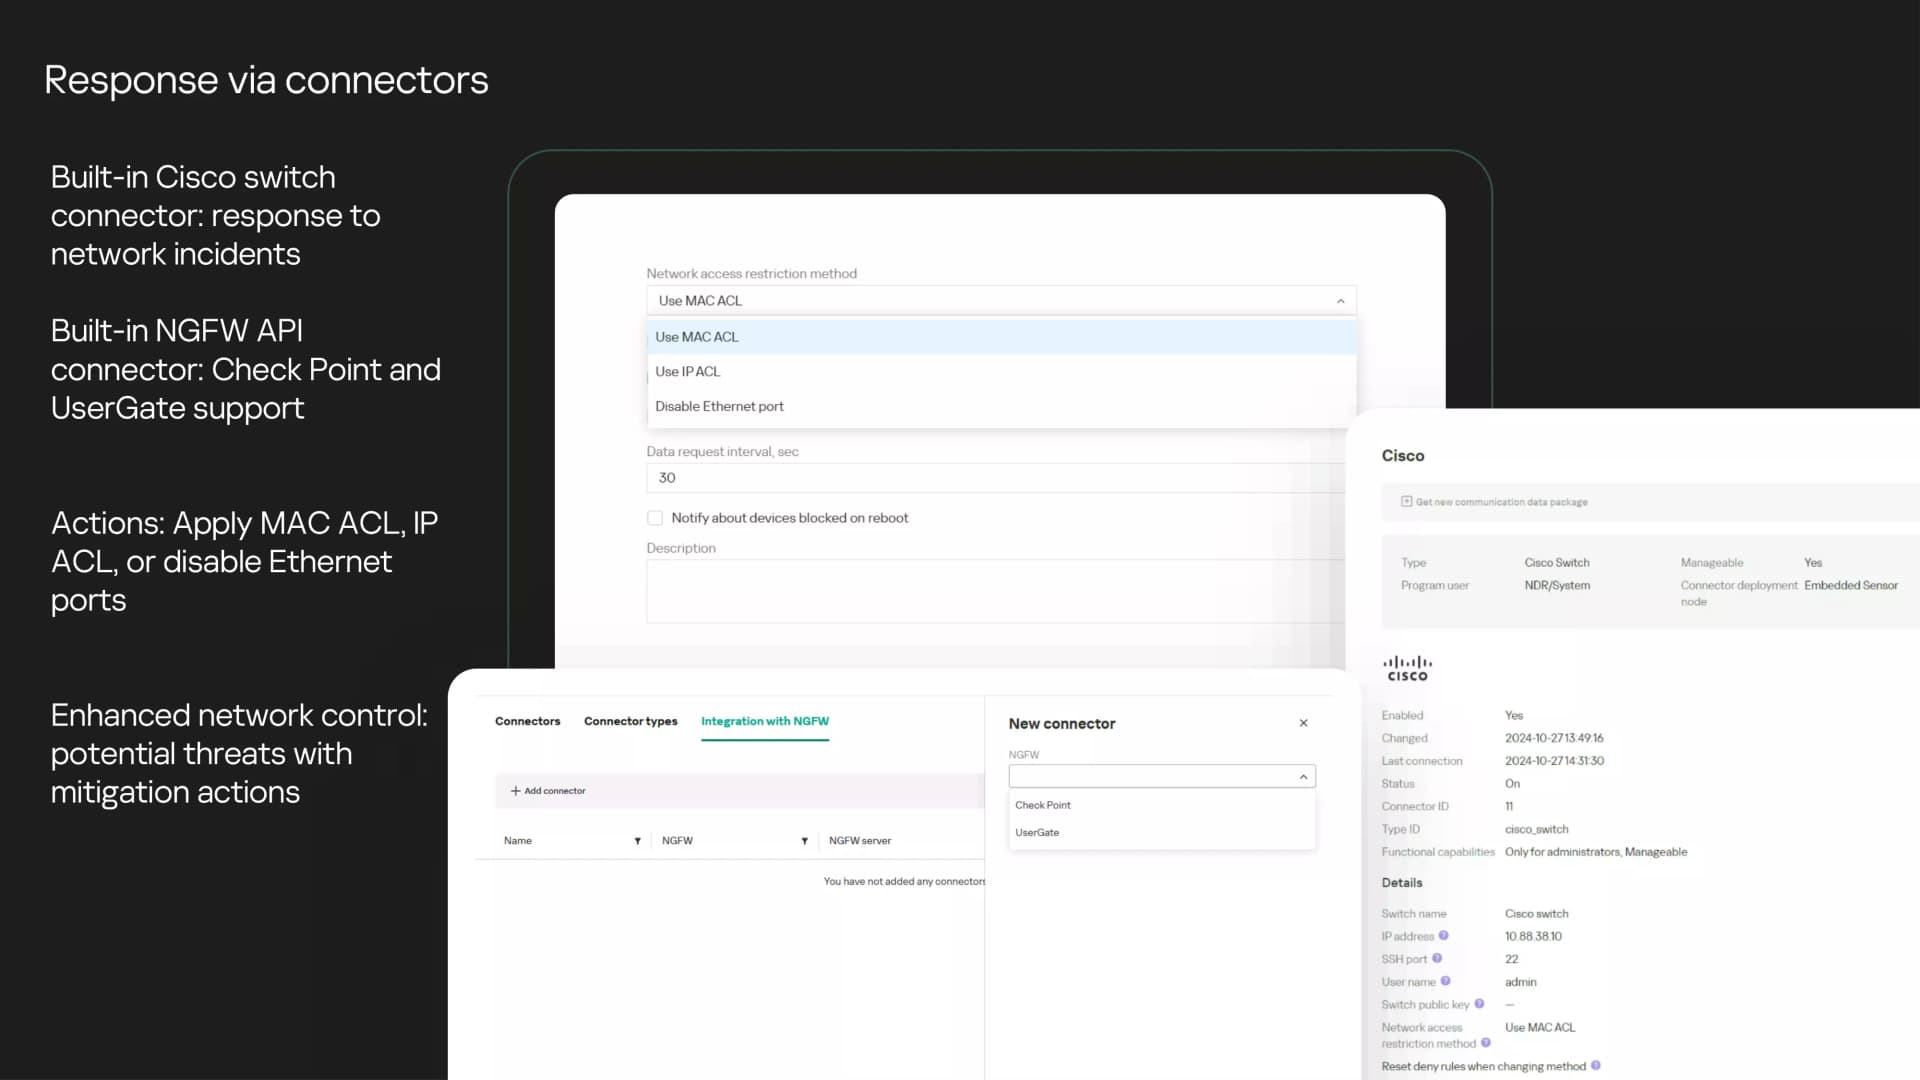Click into the Description text area
The width and height of the screenshot is (1920, 1080).
(x=995, y=591)
